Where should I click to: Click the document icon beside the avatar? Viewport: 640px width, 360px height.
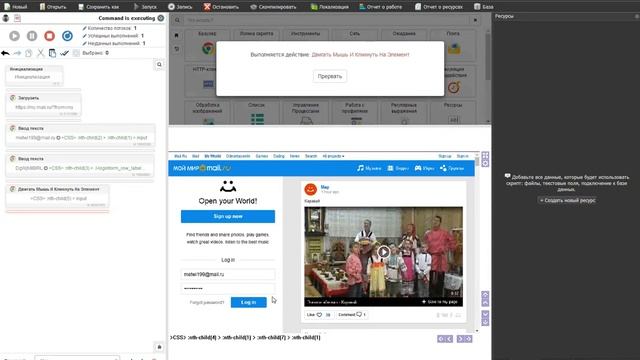tap(17, 18)
